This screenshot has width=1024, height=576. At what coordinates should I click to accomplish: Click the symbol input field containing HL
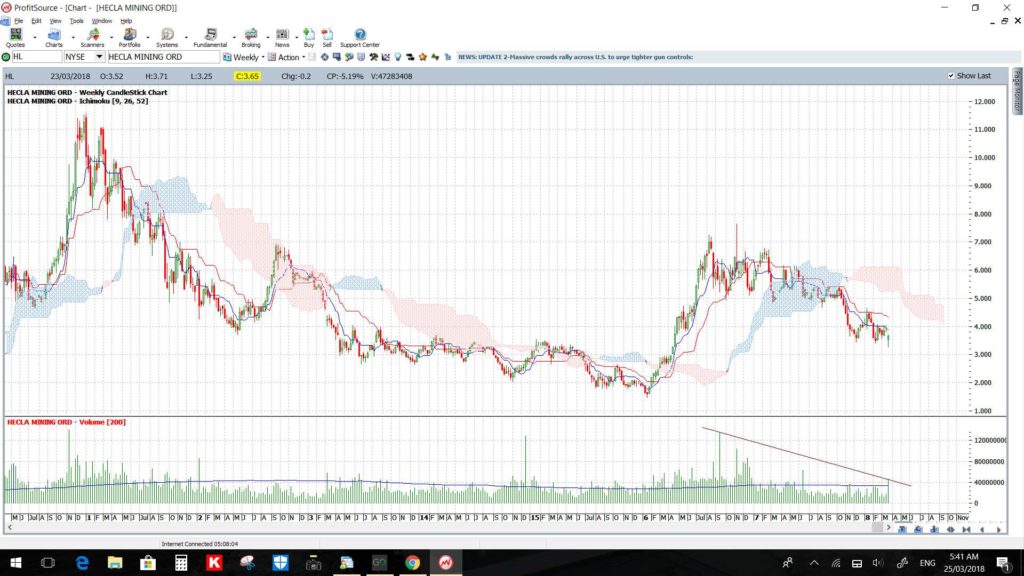pyautogui.click(x=37, y=57)
